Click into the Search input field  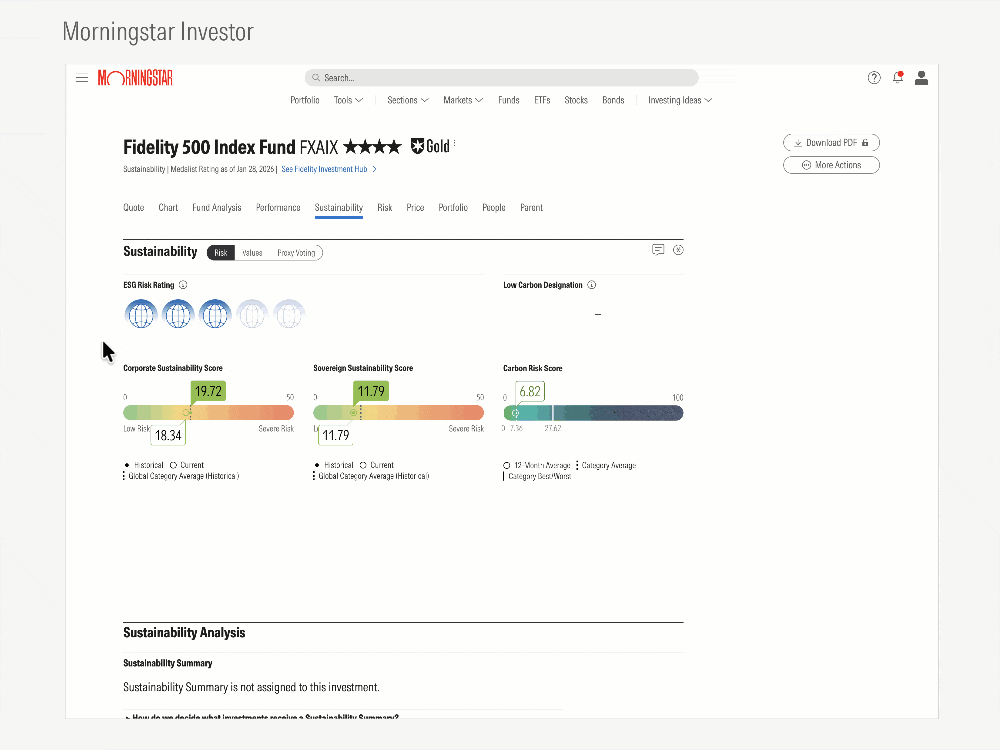click(x=501, y=78)
